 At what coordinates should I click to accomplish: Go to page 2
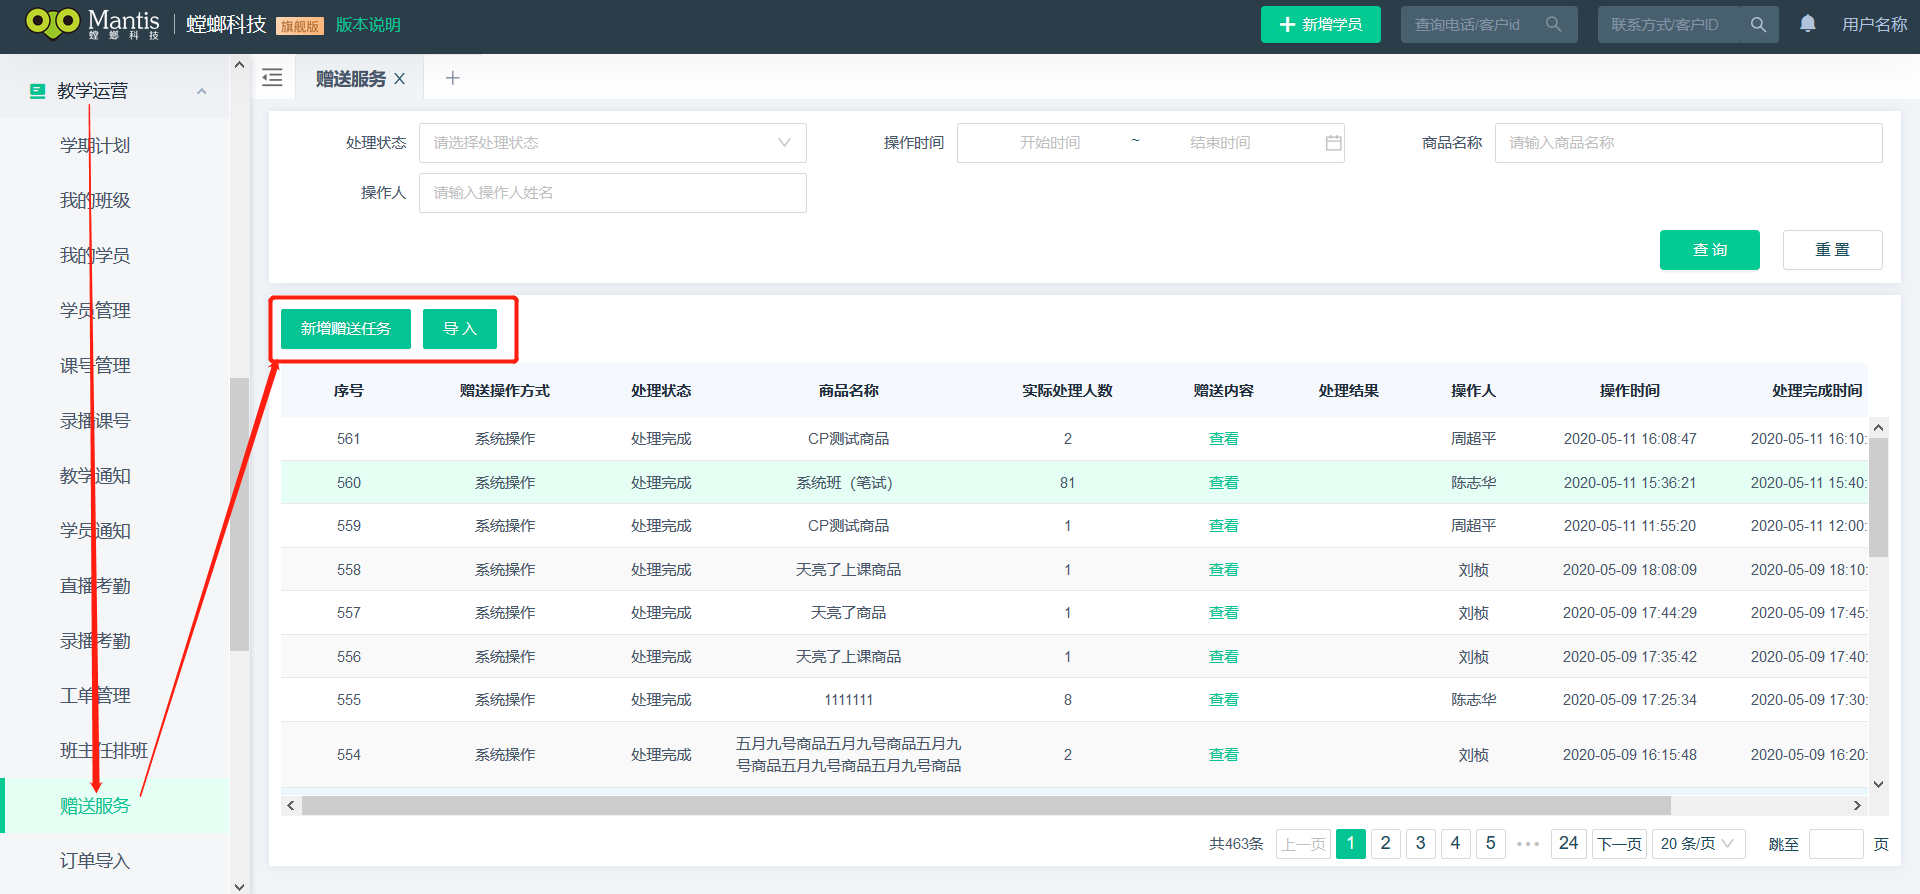pyautogui.click(x=1385, y=844)
